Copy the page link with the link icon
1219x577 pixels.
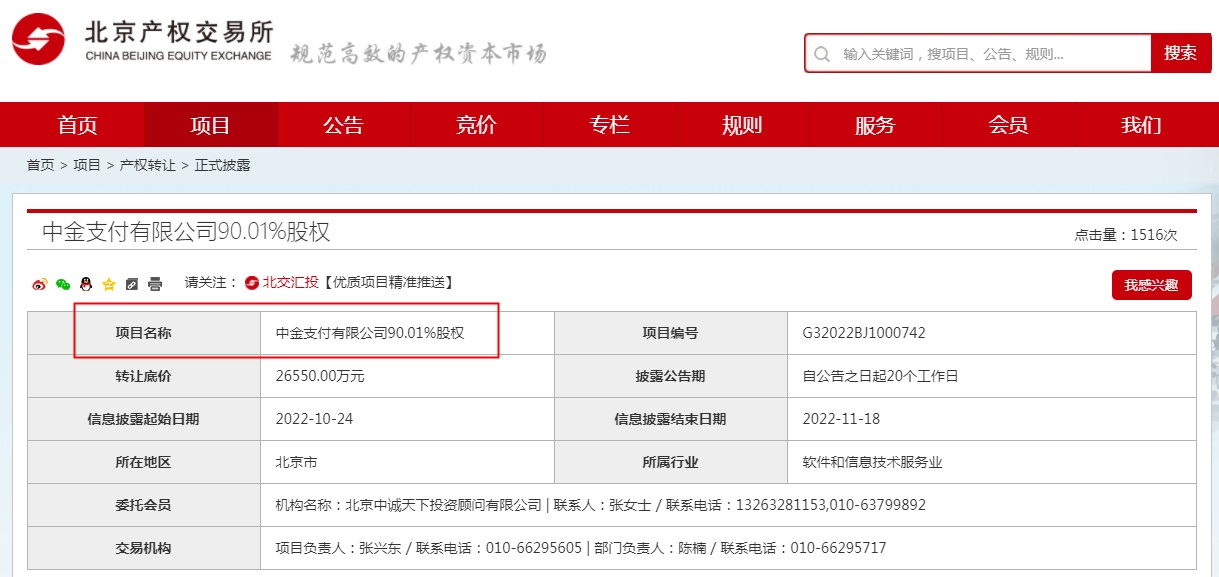[x=132, y=284]
